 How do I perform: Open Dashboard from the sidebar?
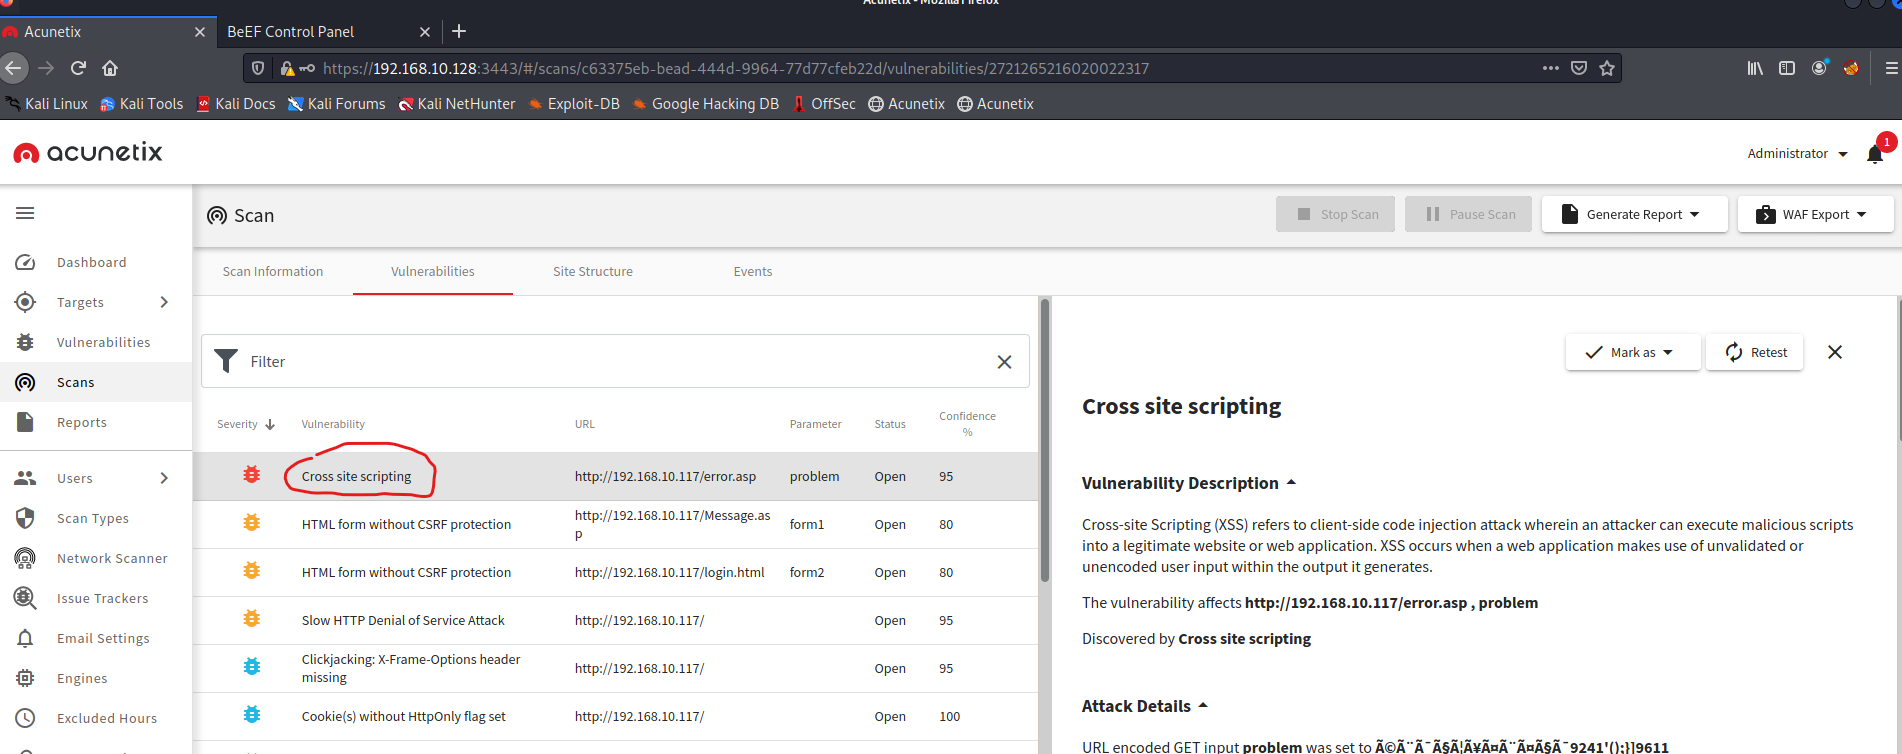[x=91, y=262]
